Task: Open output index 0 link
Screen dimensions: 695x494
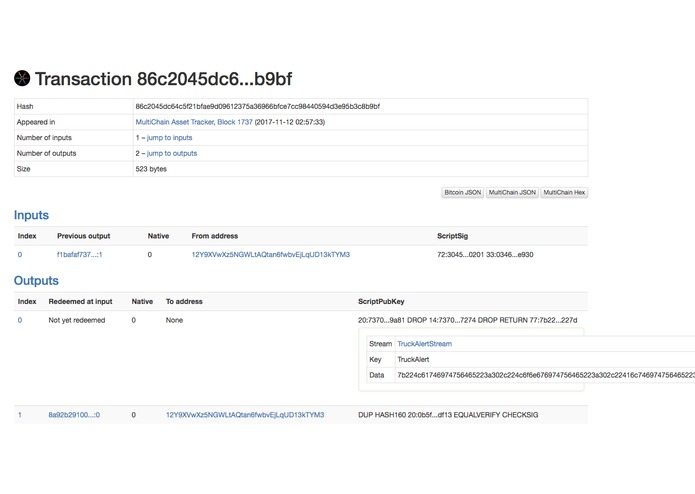Action: pos(20,320)
